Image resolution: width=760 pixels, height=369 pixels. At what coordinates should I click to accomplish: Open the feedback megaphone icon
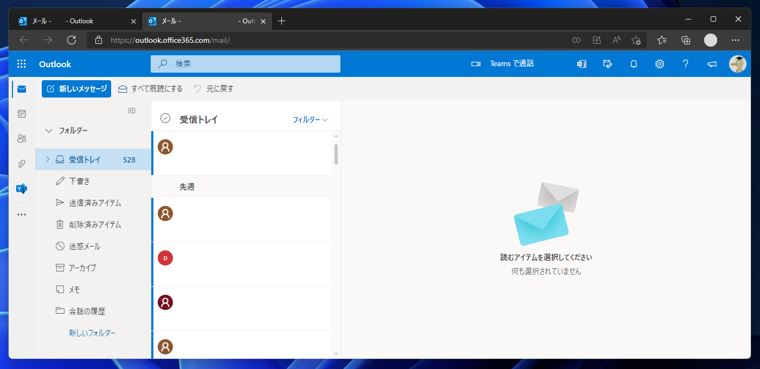712,64
